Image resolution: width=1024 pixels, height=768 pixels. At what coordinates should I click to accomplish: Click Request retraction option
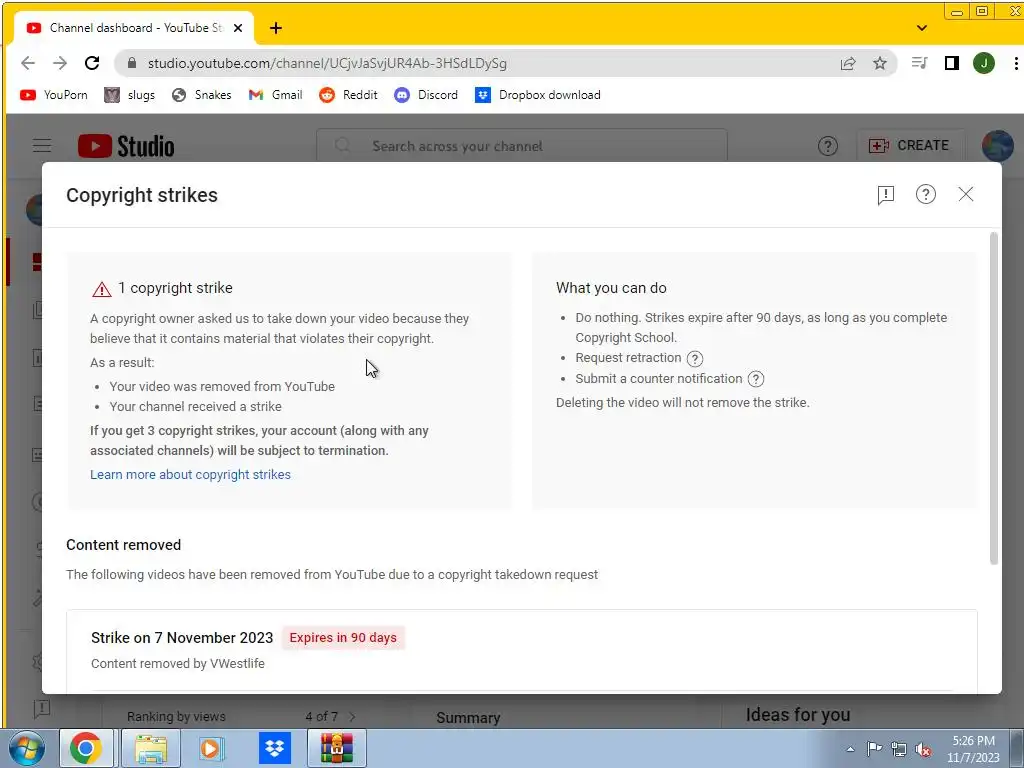click(628, 358)
